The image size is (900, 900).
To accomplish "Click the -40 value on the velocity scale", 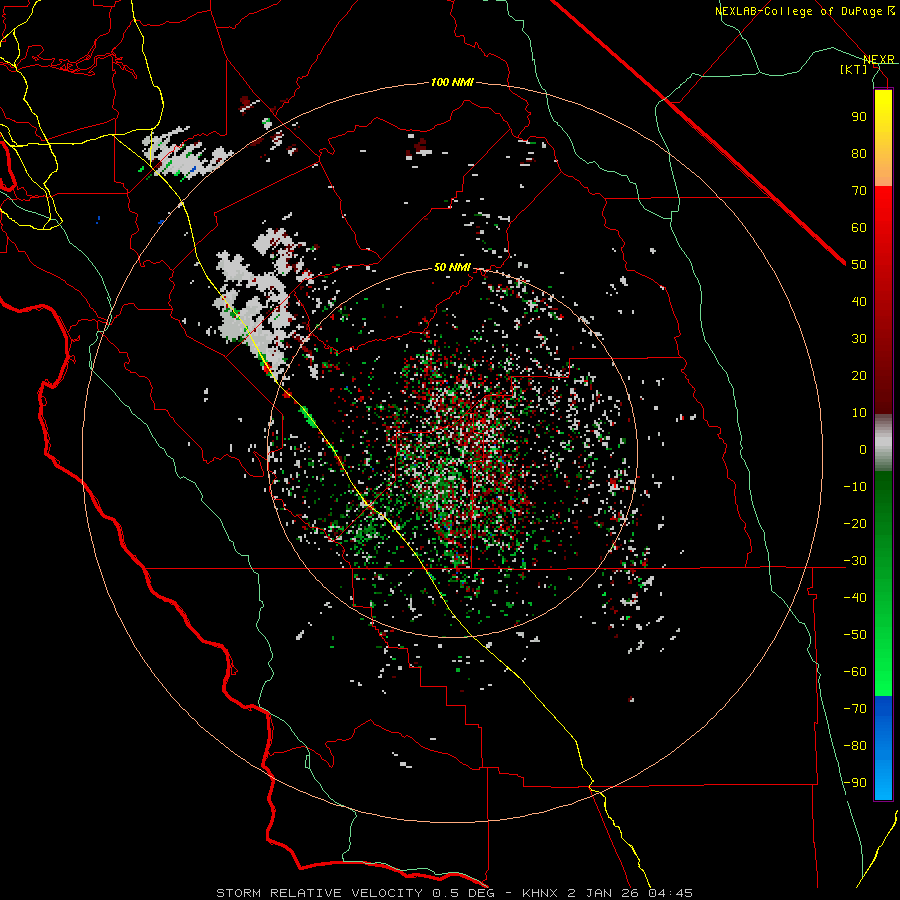I will (855, 598).
